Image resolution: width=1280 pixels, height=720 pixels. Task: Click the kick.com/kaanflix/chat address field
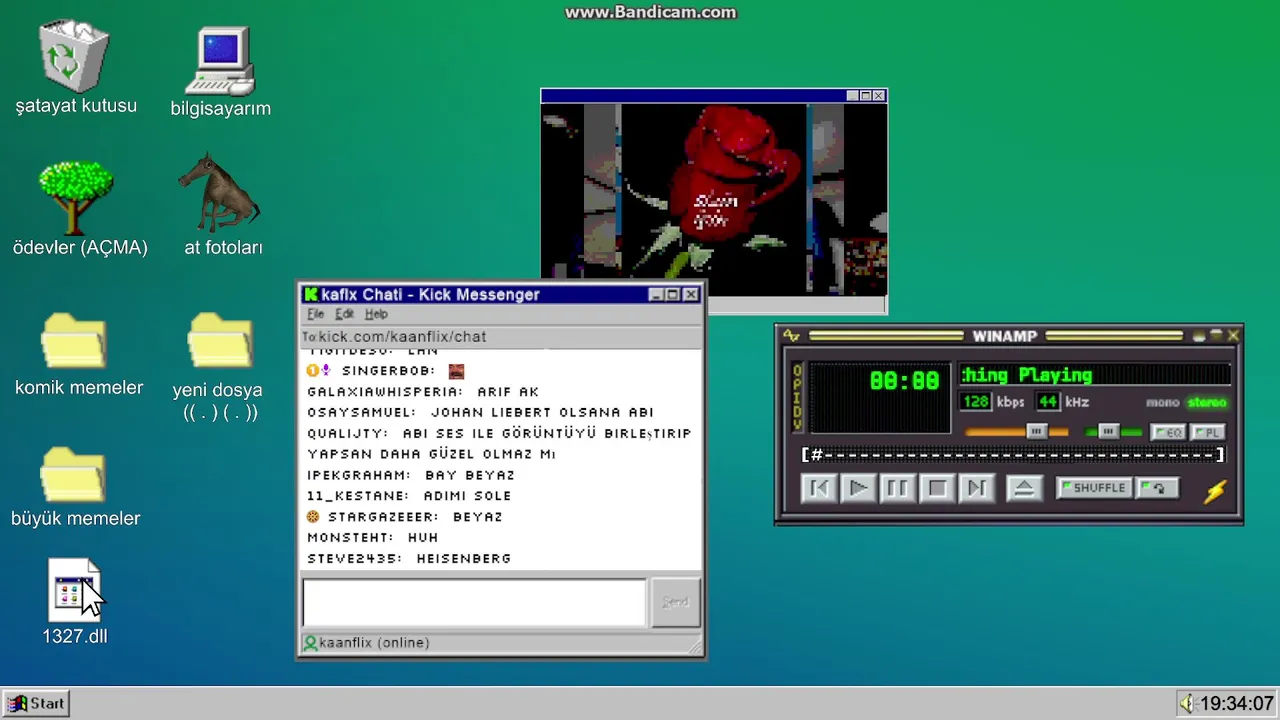(501, 337)
